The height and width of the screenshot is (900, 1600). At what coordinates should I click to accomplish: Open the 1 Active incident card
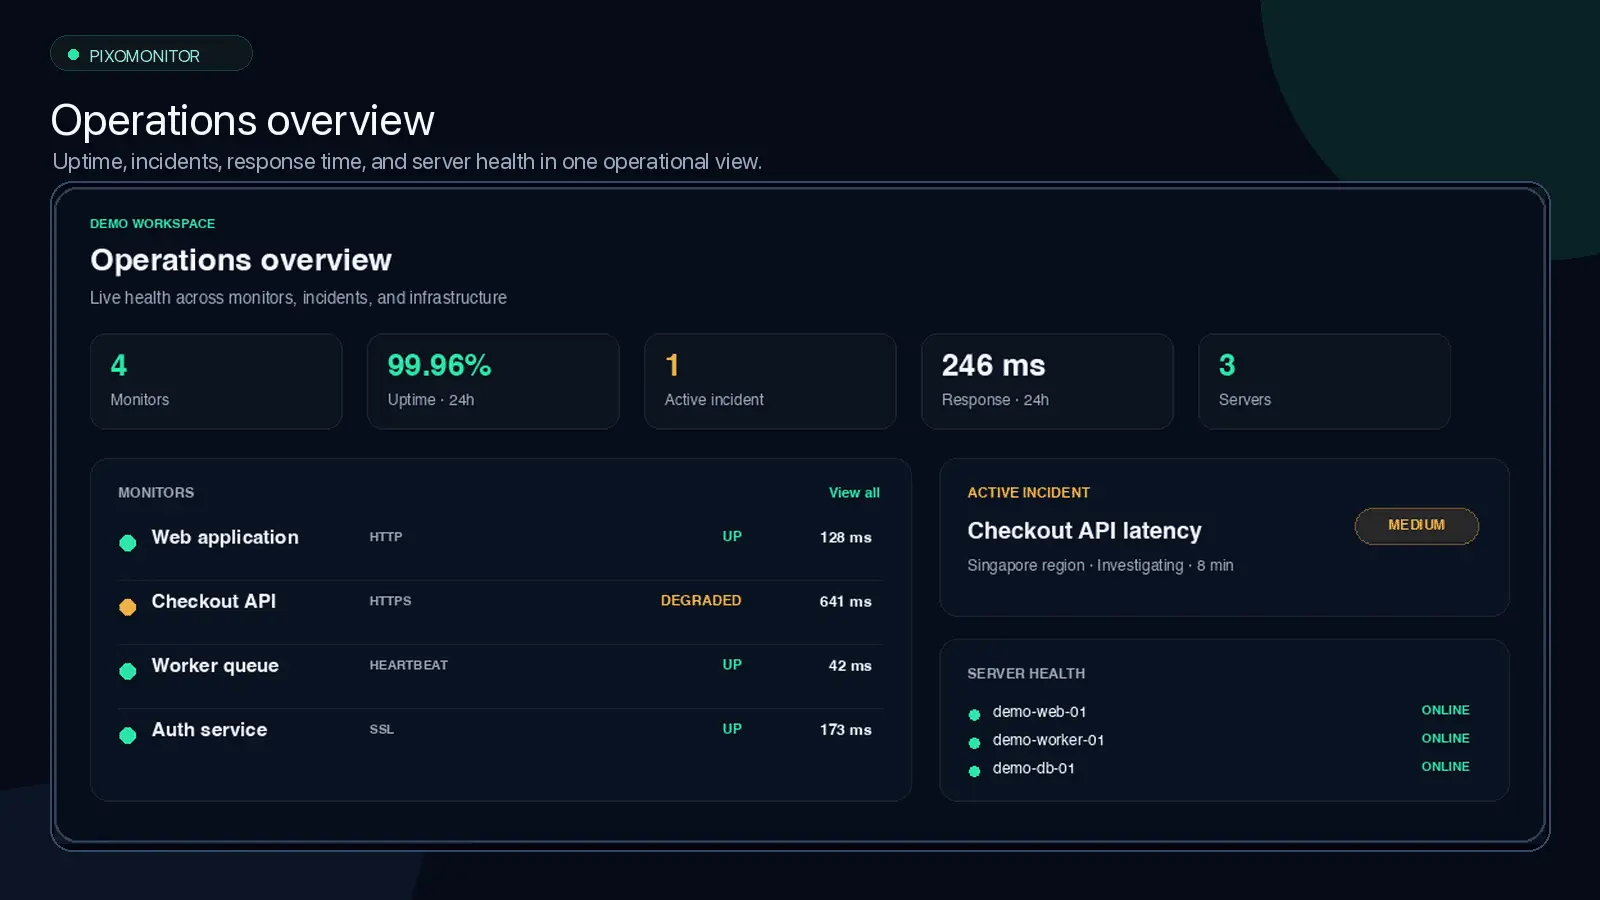[770, 382]
